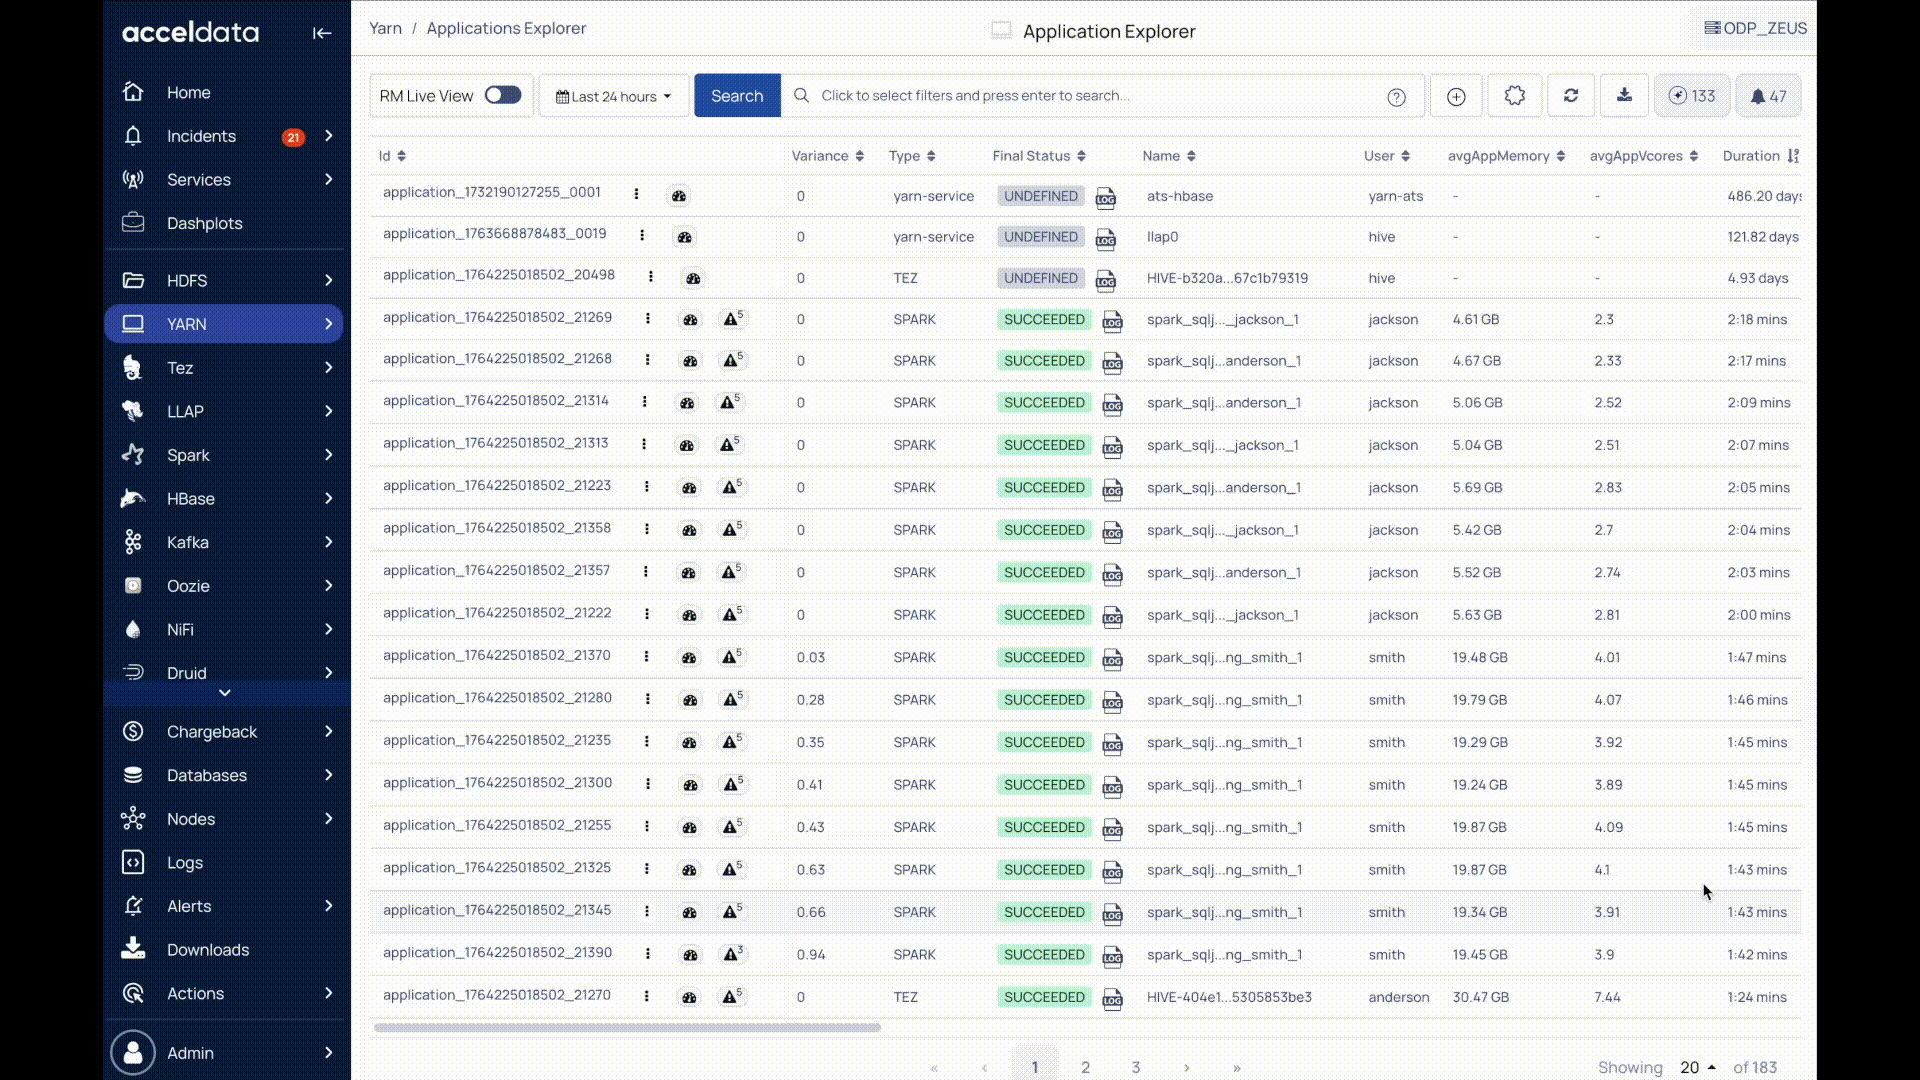Click the dashboard gauge icon for application 21269
Screen dimensions: 1920x1080
click(690, 320)
